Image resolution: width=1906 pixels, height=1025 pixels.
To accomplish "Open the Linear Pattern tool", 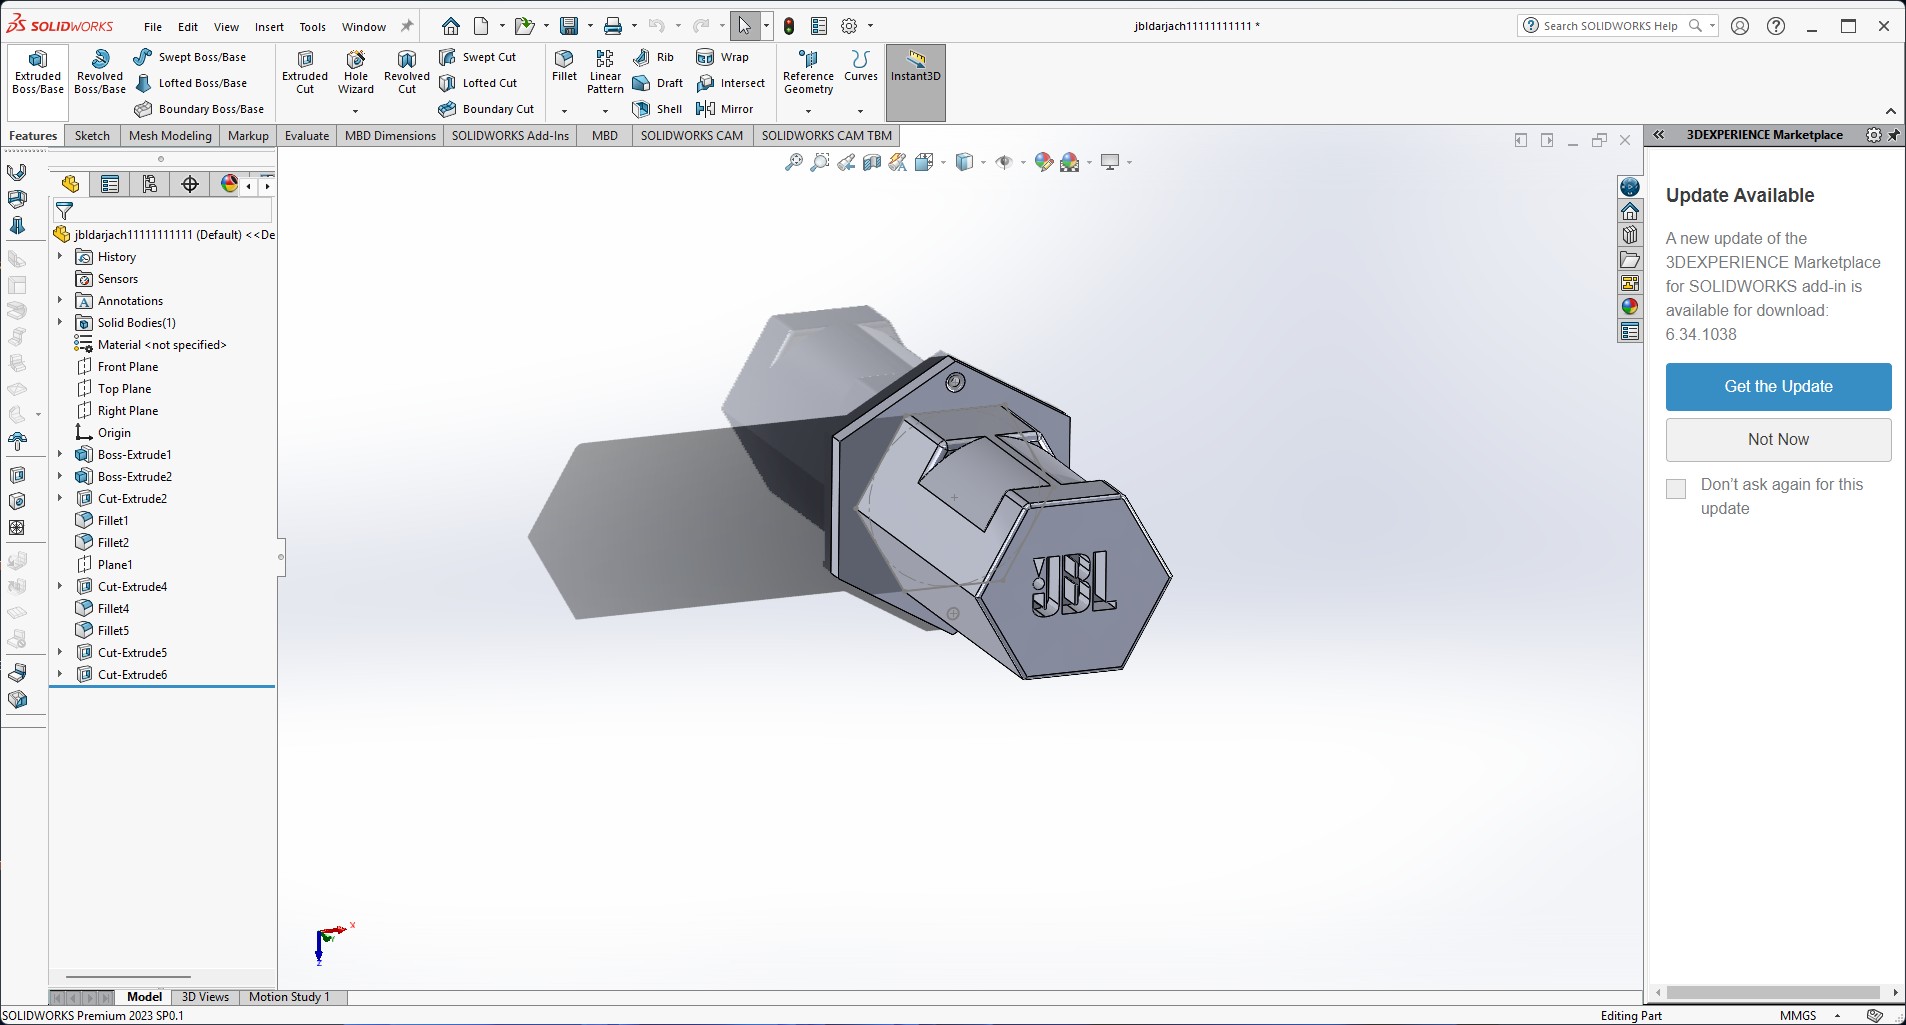I will pos(605,72).
